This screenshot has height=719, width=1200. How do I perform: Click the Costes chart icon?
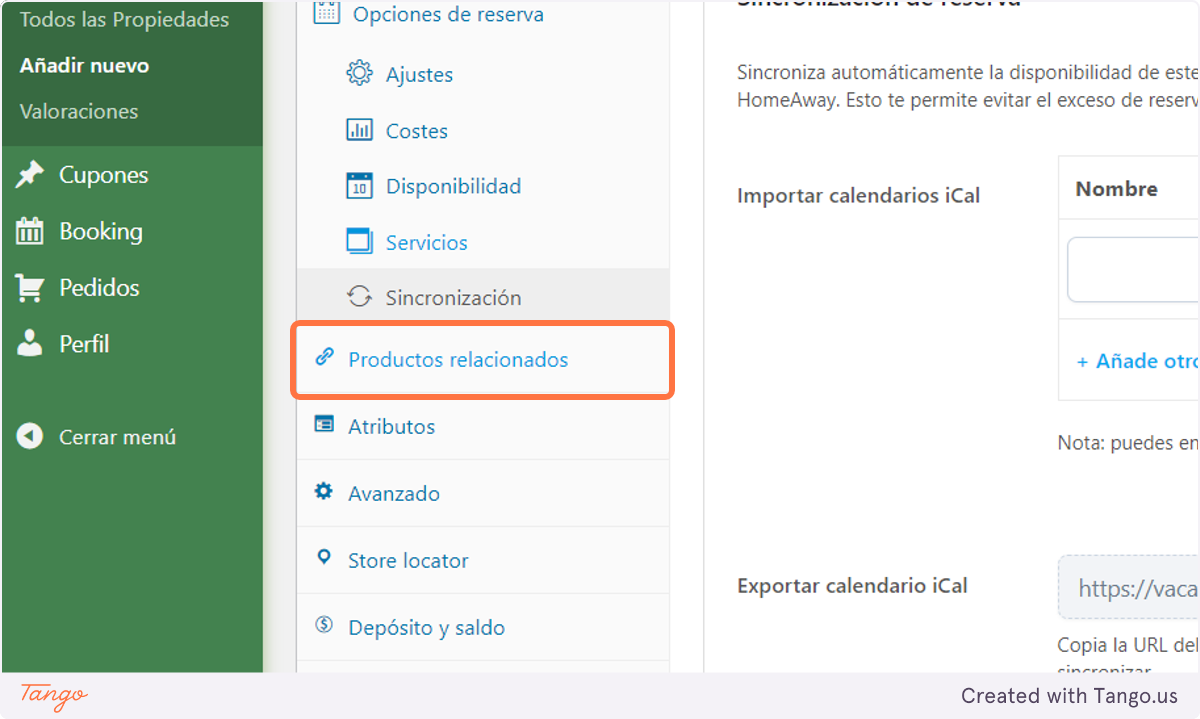pos(359,130)
